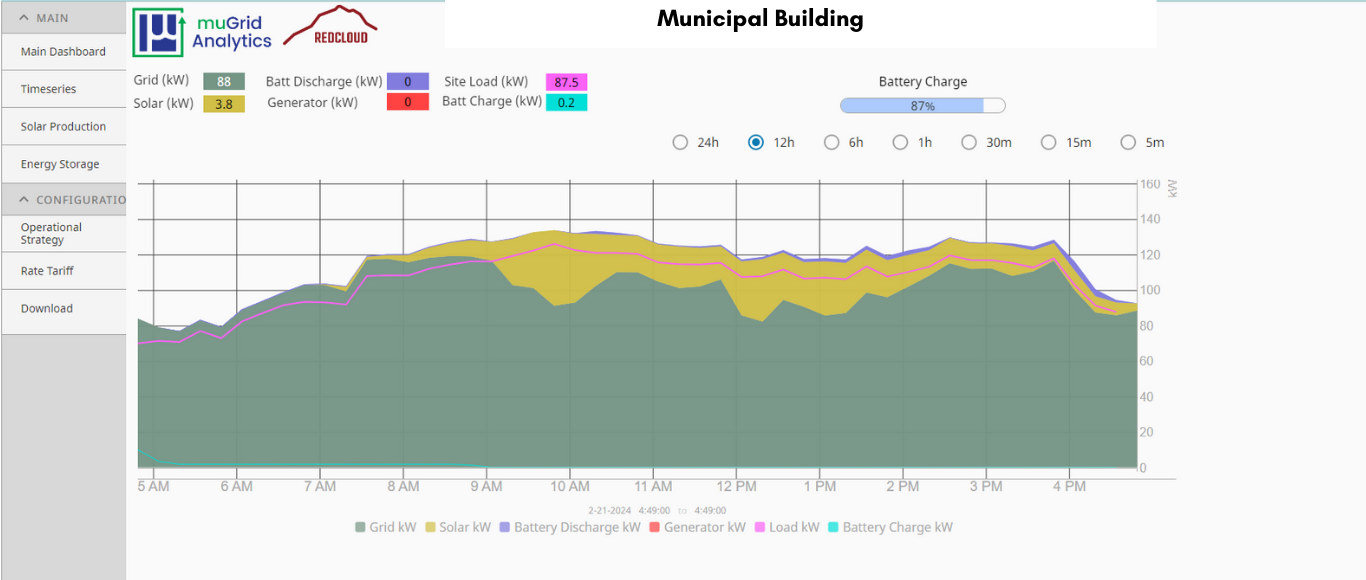Click the REDCLOUD logo
This screenshot has width=1366, height=580.
click(x=332, y=27)
